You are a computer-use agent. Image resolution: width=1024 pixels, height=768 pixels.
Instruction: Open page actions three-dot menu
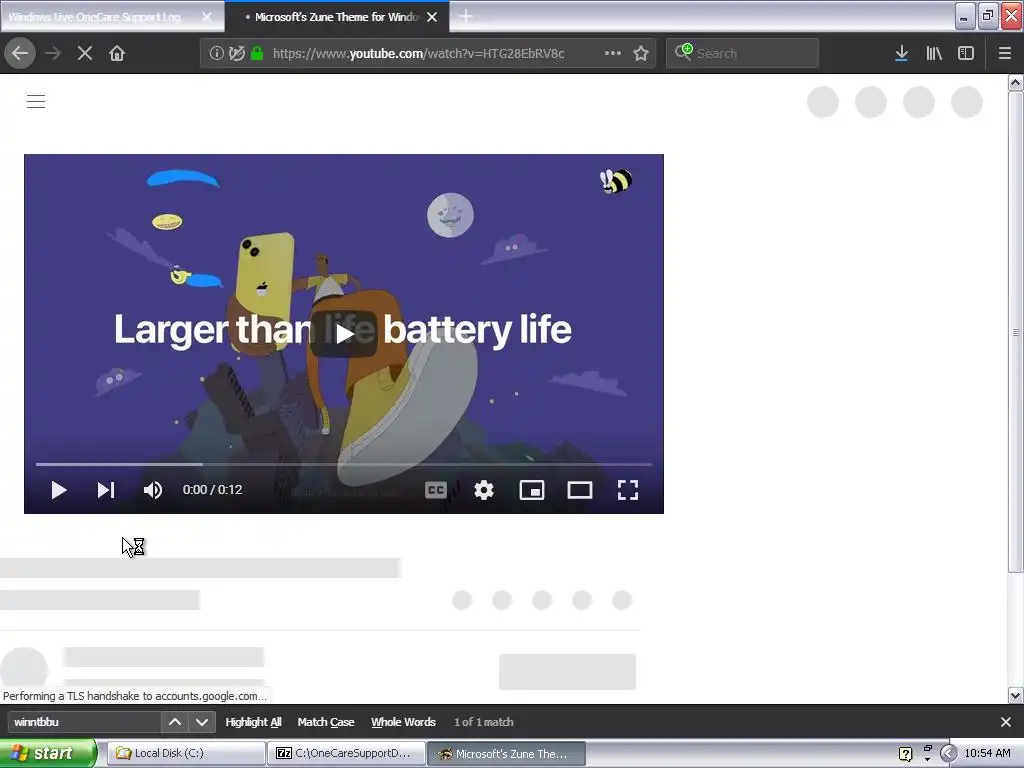(x=613, y=53)
